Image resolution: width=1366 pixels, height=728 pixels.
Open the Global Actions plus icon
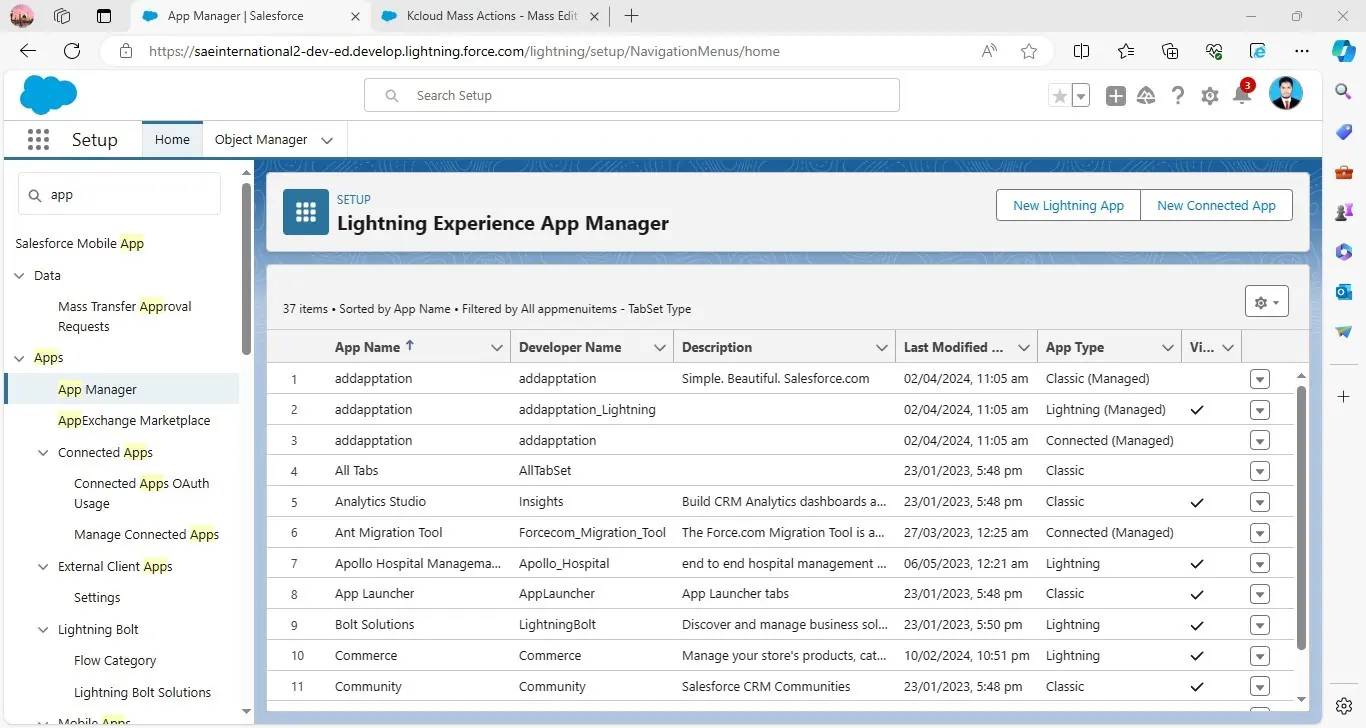1116,96
